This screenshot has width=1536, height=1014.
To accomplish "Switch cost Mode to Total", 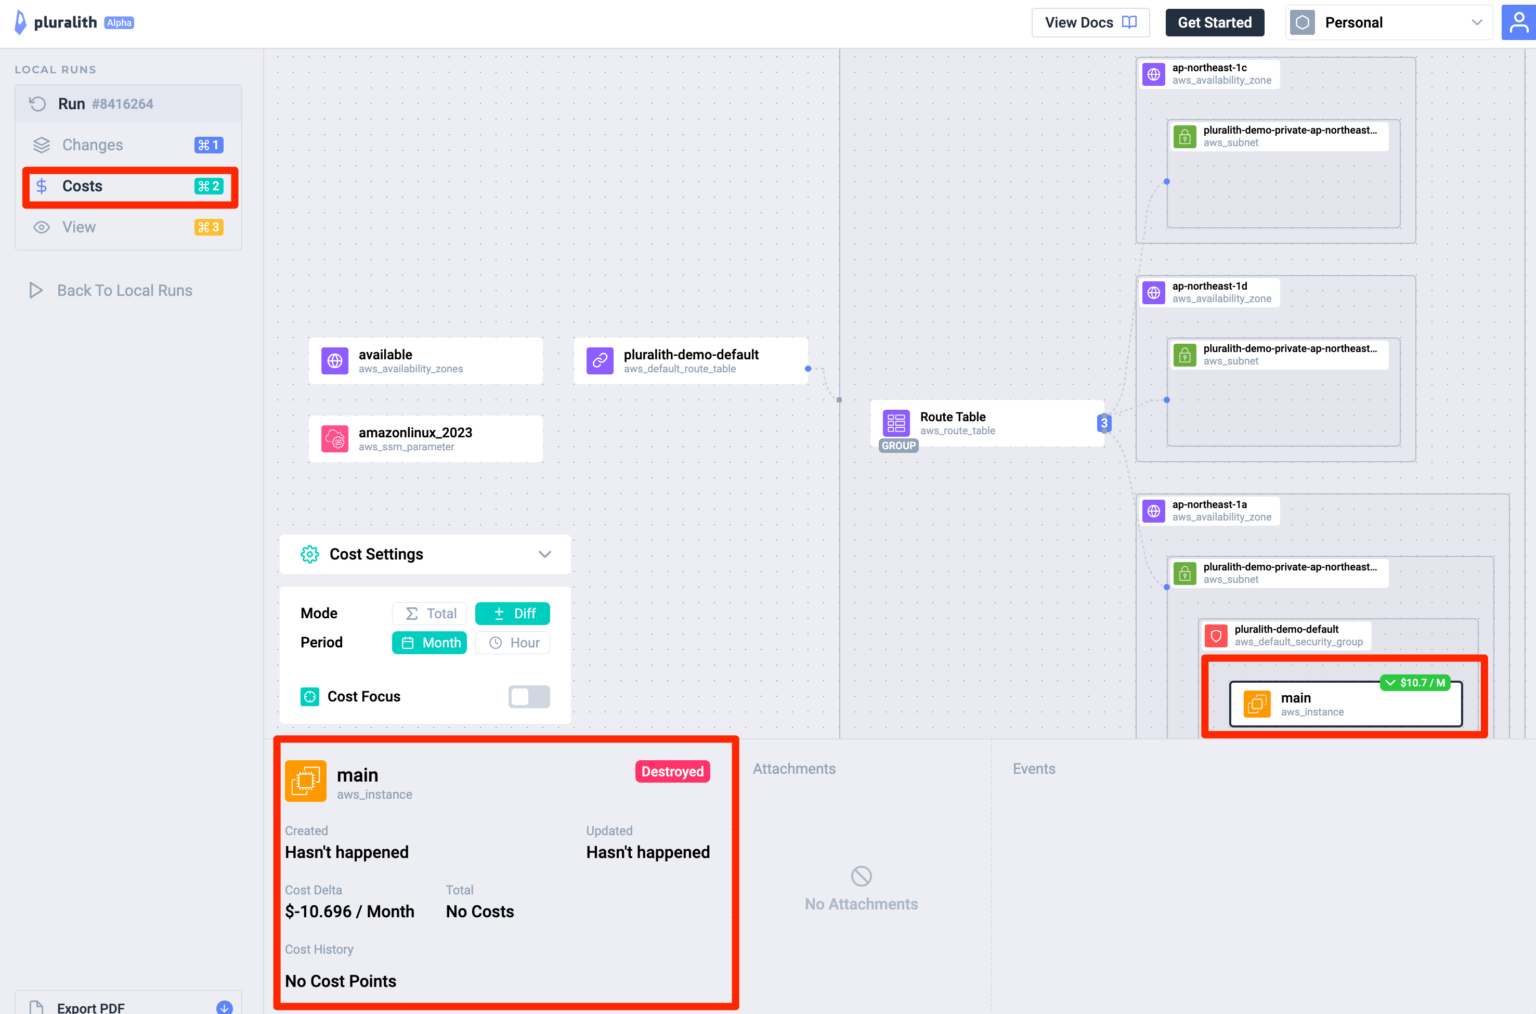I will coord(429,613).
